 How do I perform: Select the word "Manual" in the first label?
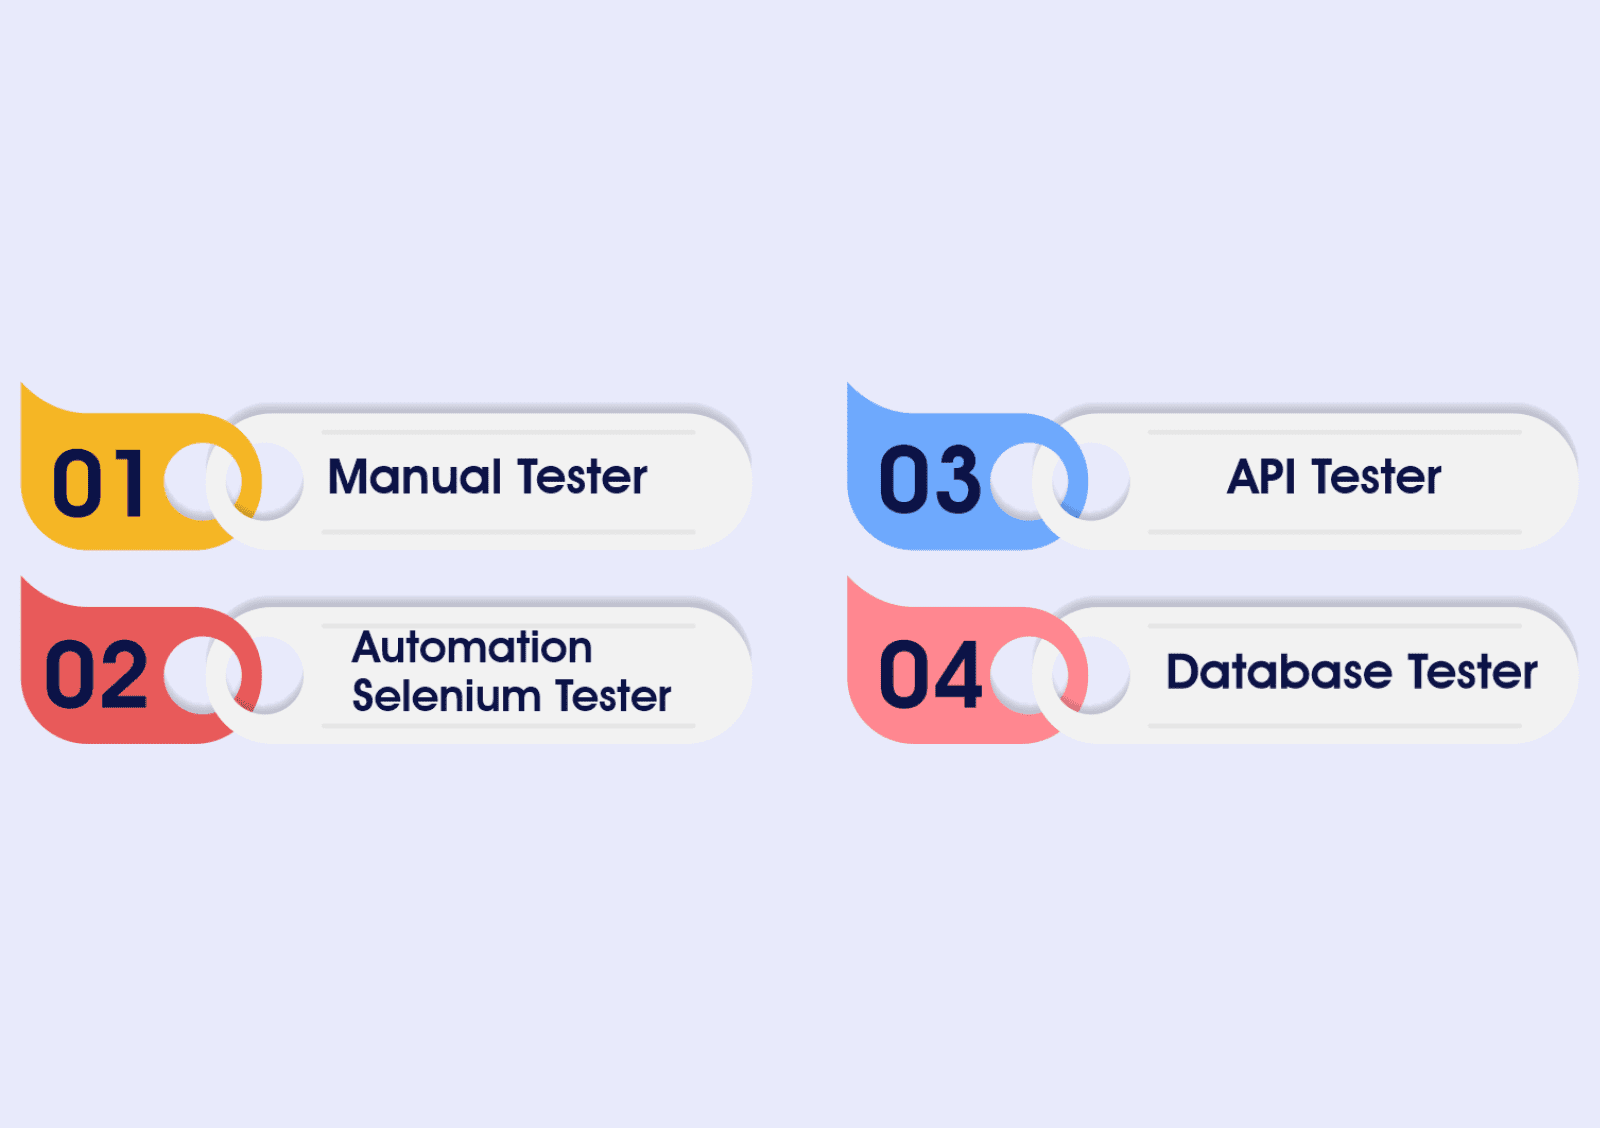coord(414,477)
